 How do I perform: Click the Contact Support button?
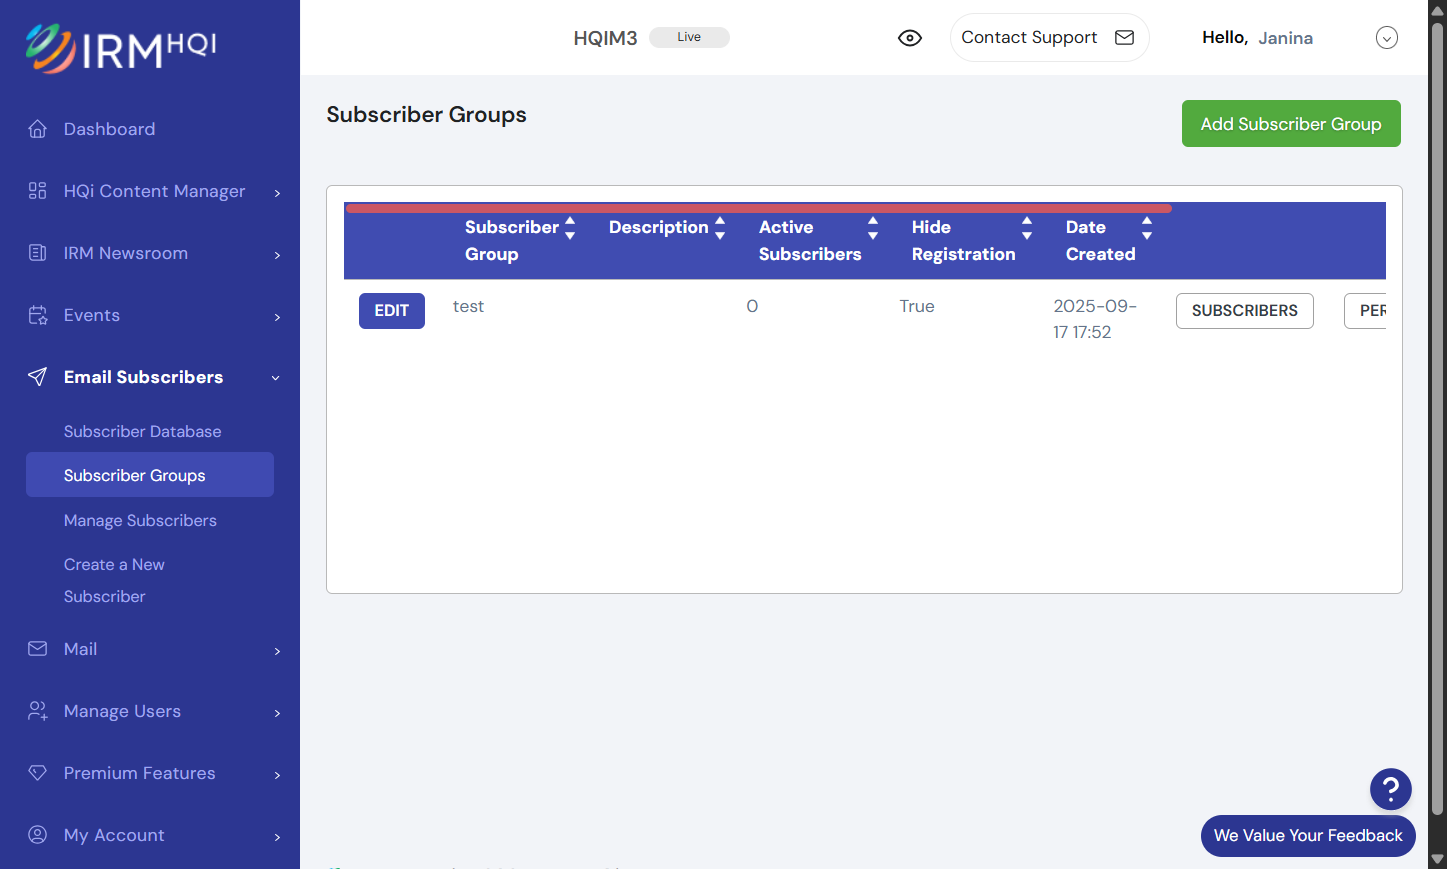click(1049, 38)
